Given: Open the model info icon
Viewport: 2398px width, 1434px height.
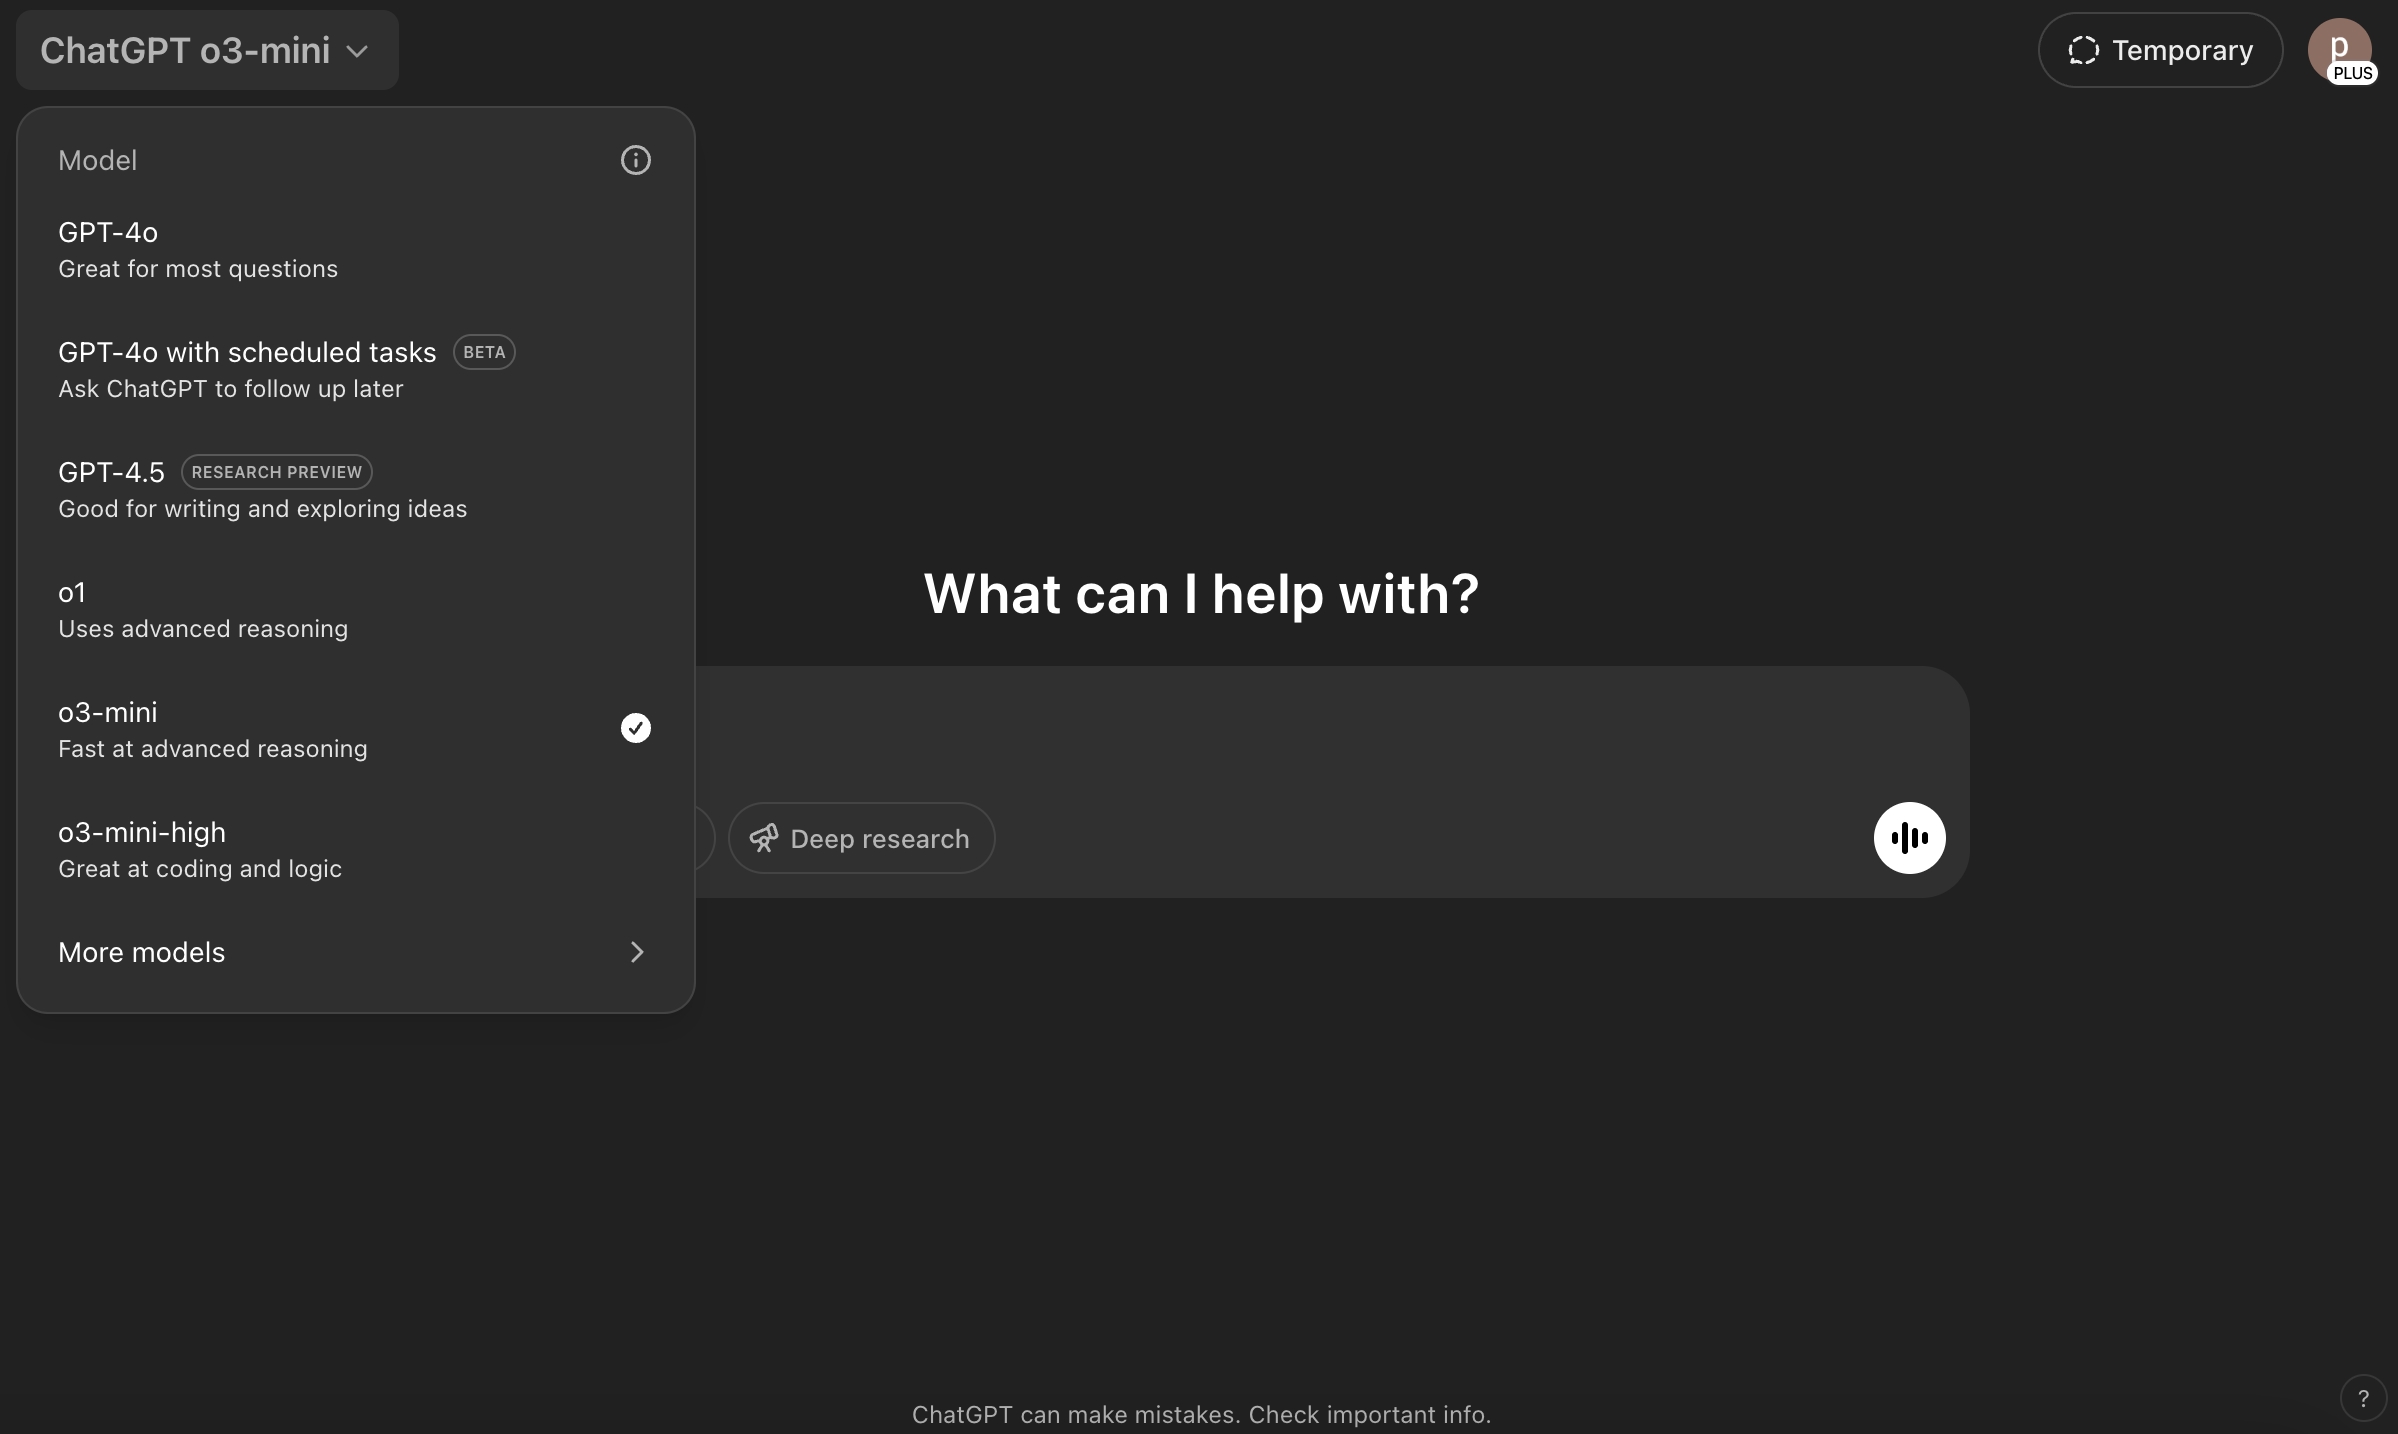Looking at the screenshot, I should pyautogui.click(x=635, y=160).
